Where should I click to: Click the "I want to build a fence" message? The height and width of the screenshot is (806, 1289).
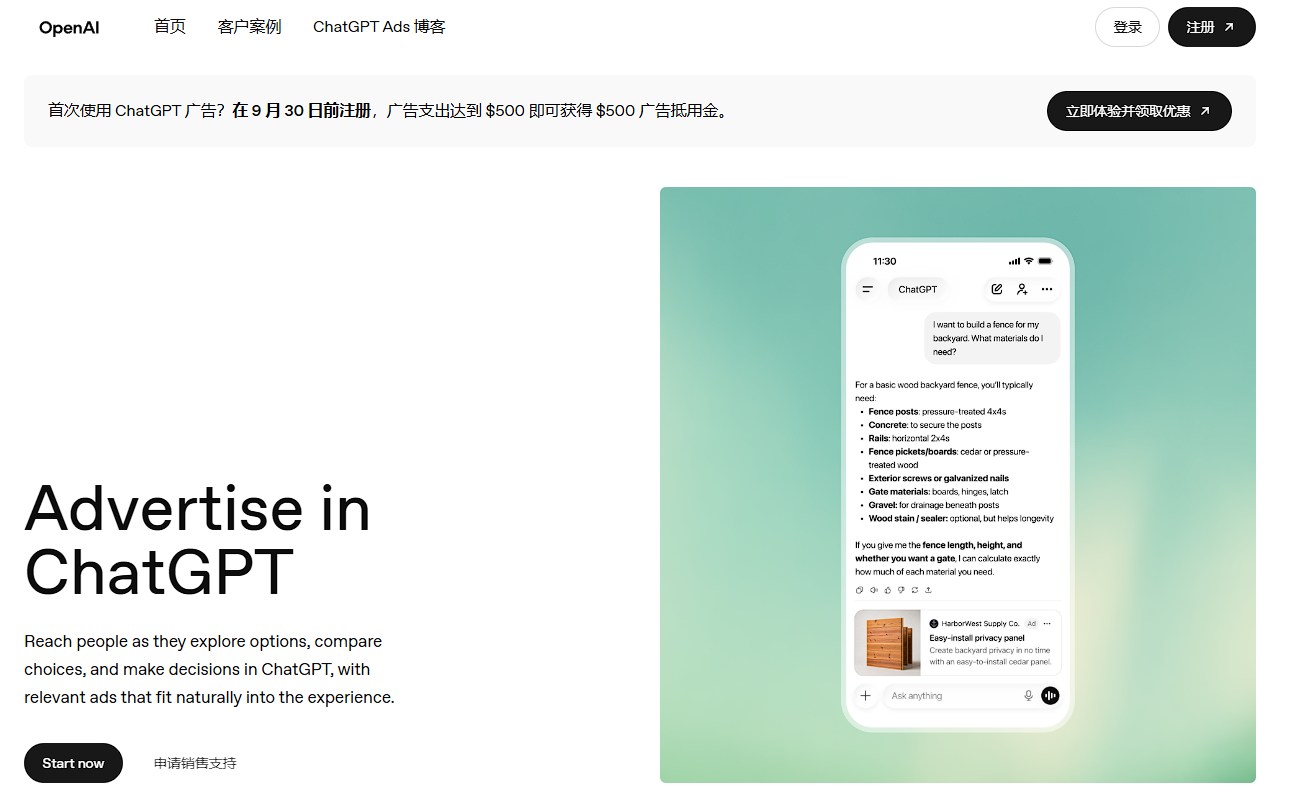tap(991, 338)
